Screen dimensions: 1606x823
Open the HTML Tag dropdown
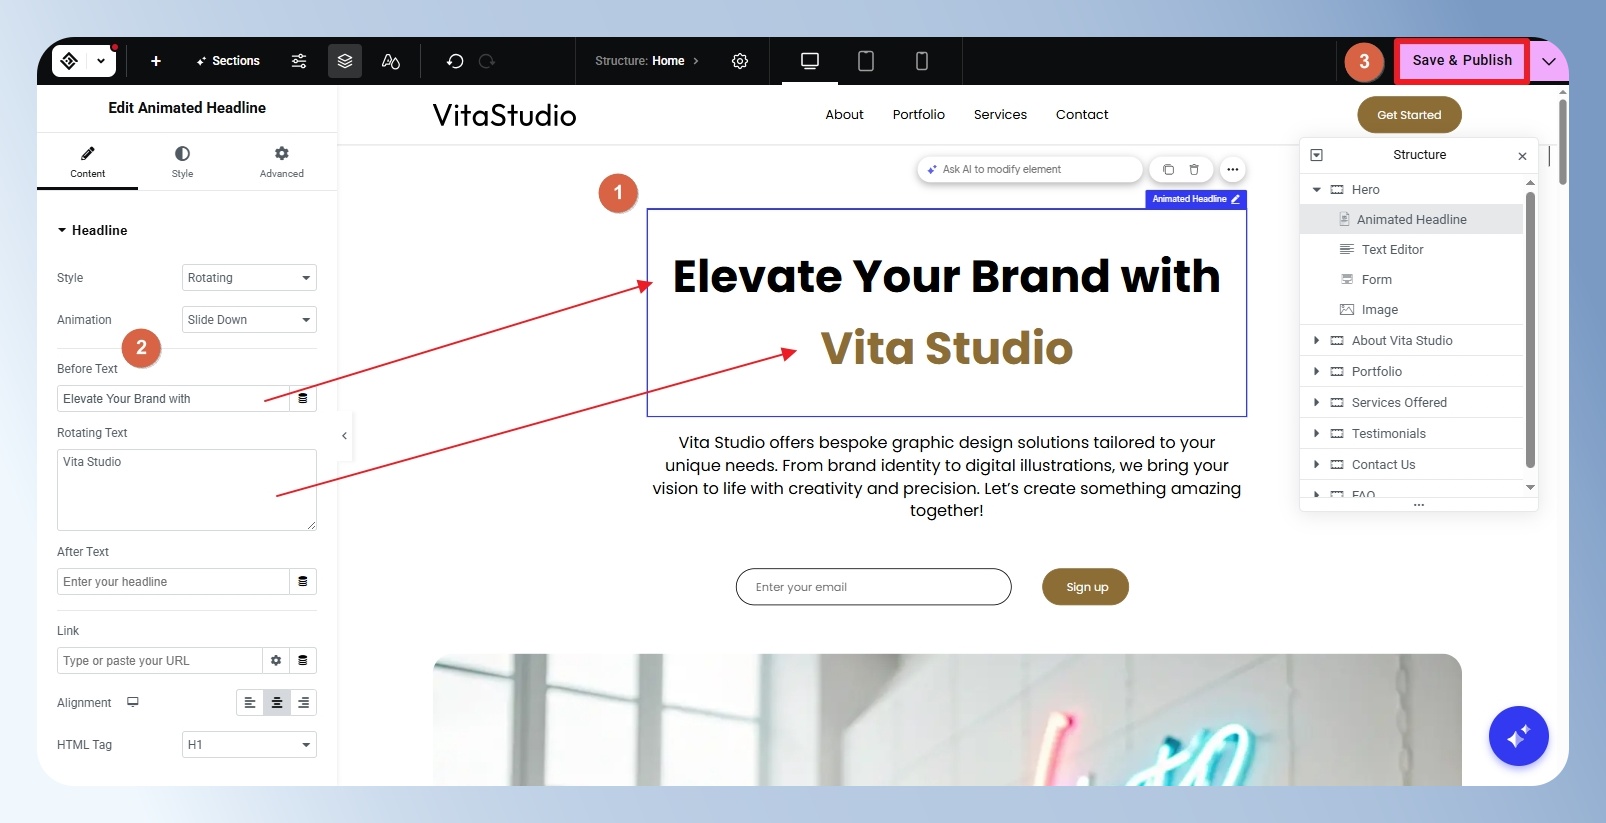[249, 744]
